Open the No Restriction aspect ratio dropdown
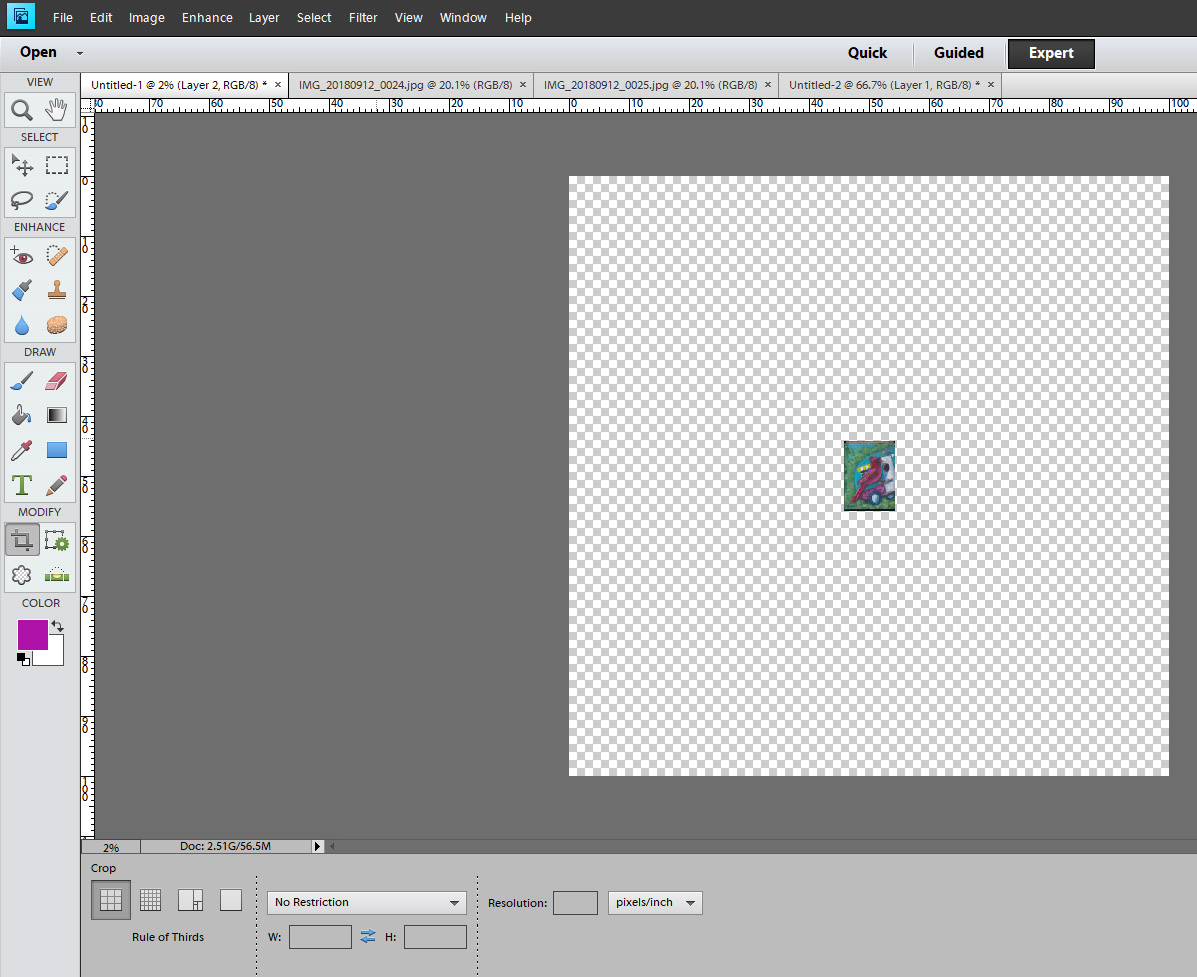This screenshot has height=977, width=1197. (x=366, y=902)
